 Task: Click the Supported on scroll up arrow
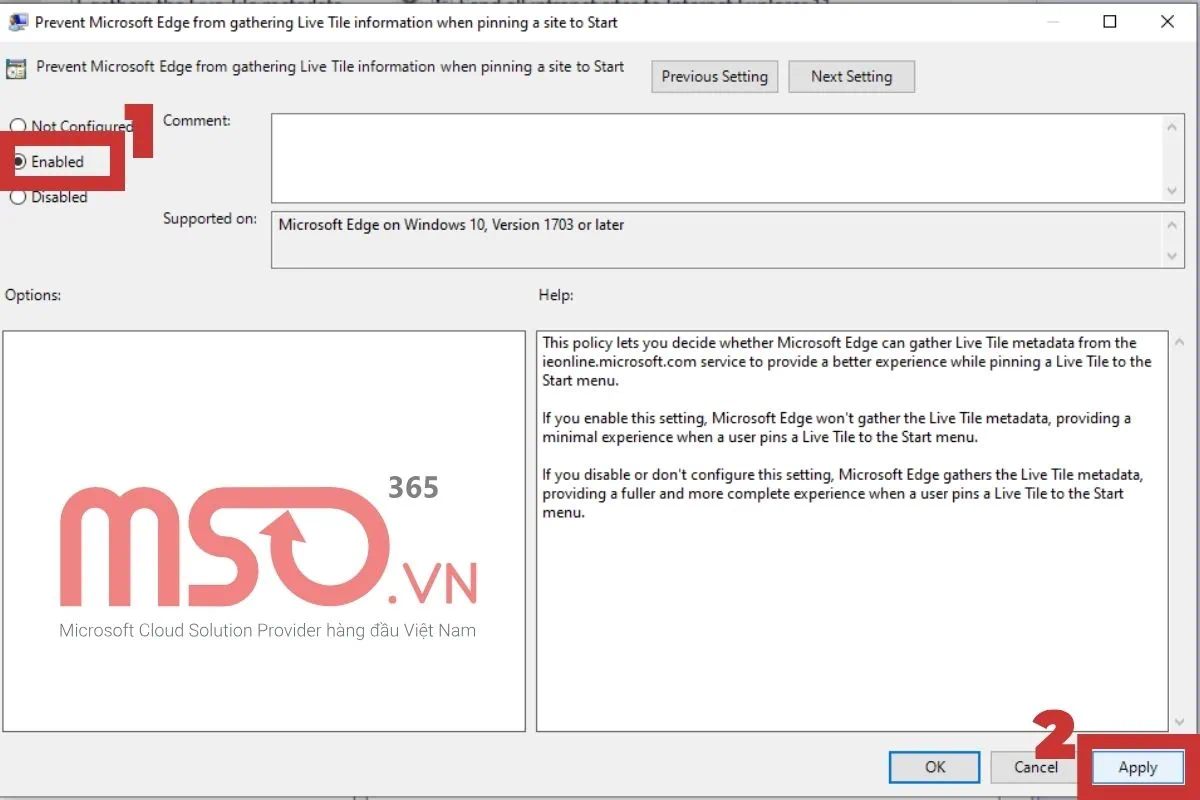click(x=1173, y=225)
